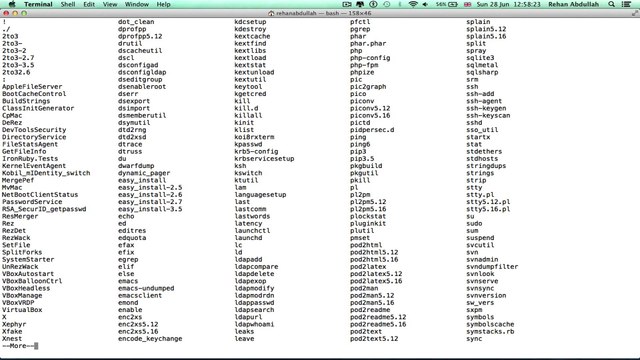Click the 'encode_keychange' entry
The height and width of the screenshot is (360, 640).
[150, 339]
